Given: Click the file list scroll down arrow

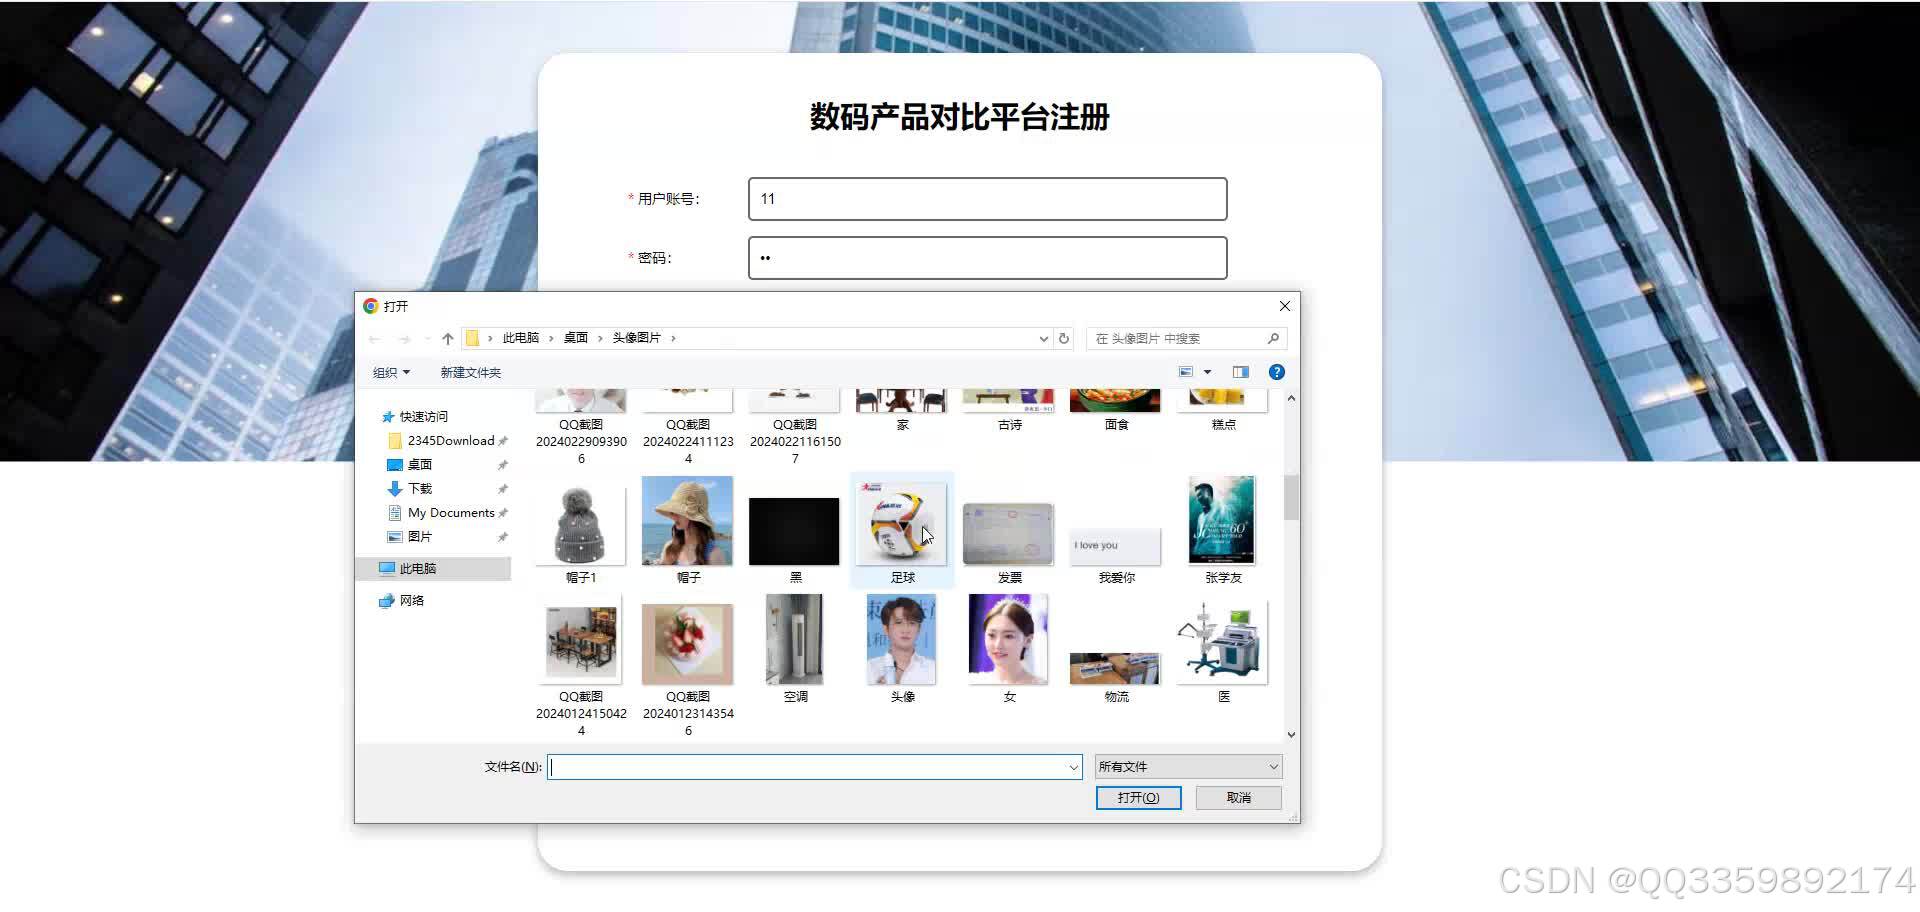Looking at the screenshot, I should click(1291, 735).
